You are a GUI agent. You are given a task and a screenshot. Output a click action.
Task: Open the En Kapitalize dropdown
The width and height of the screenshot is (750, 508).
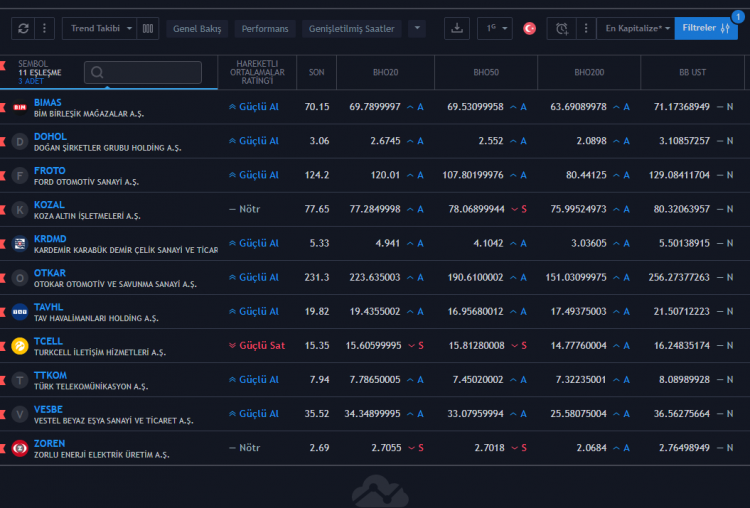[636, 29]
